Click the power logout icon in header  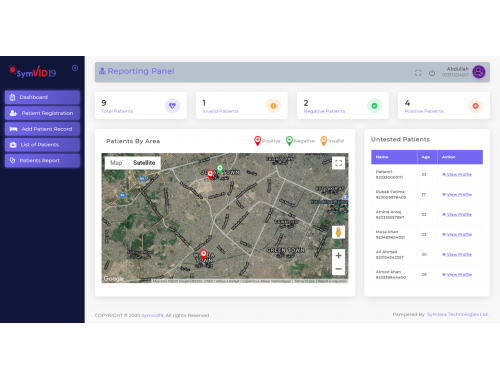point(432,73)
